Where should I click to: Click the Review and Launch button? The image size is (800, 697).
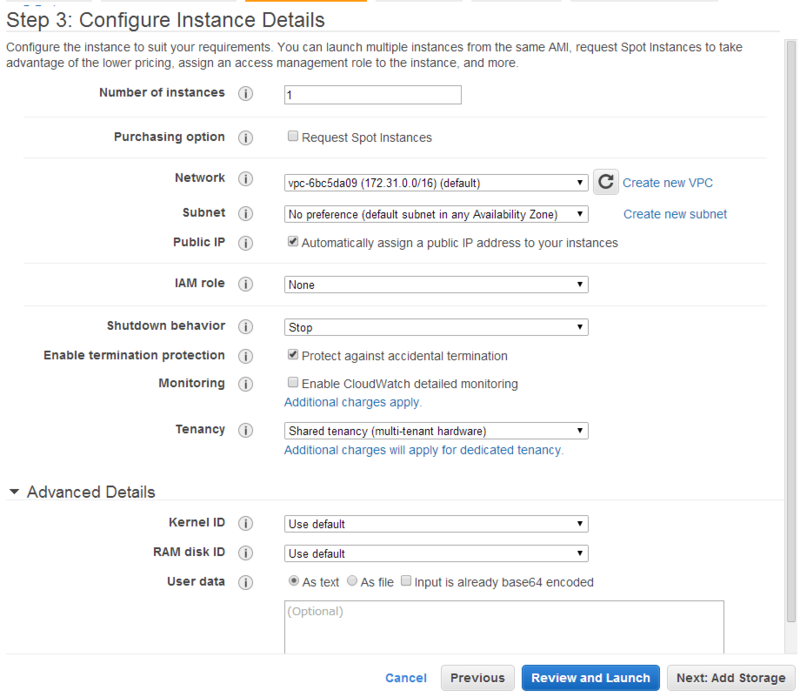591,678
